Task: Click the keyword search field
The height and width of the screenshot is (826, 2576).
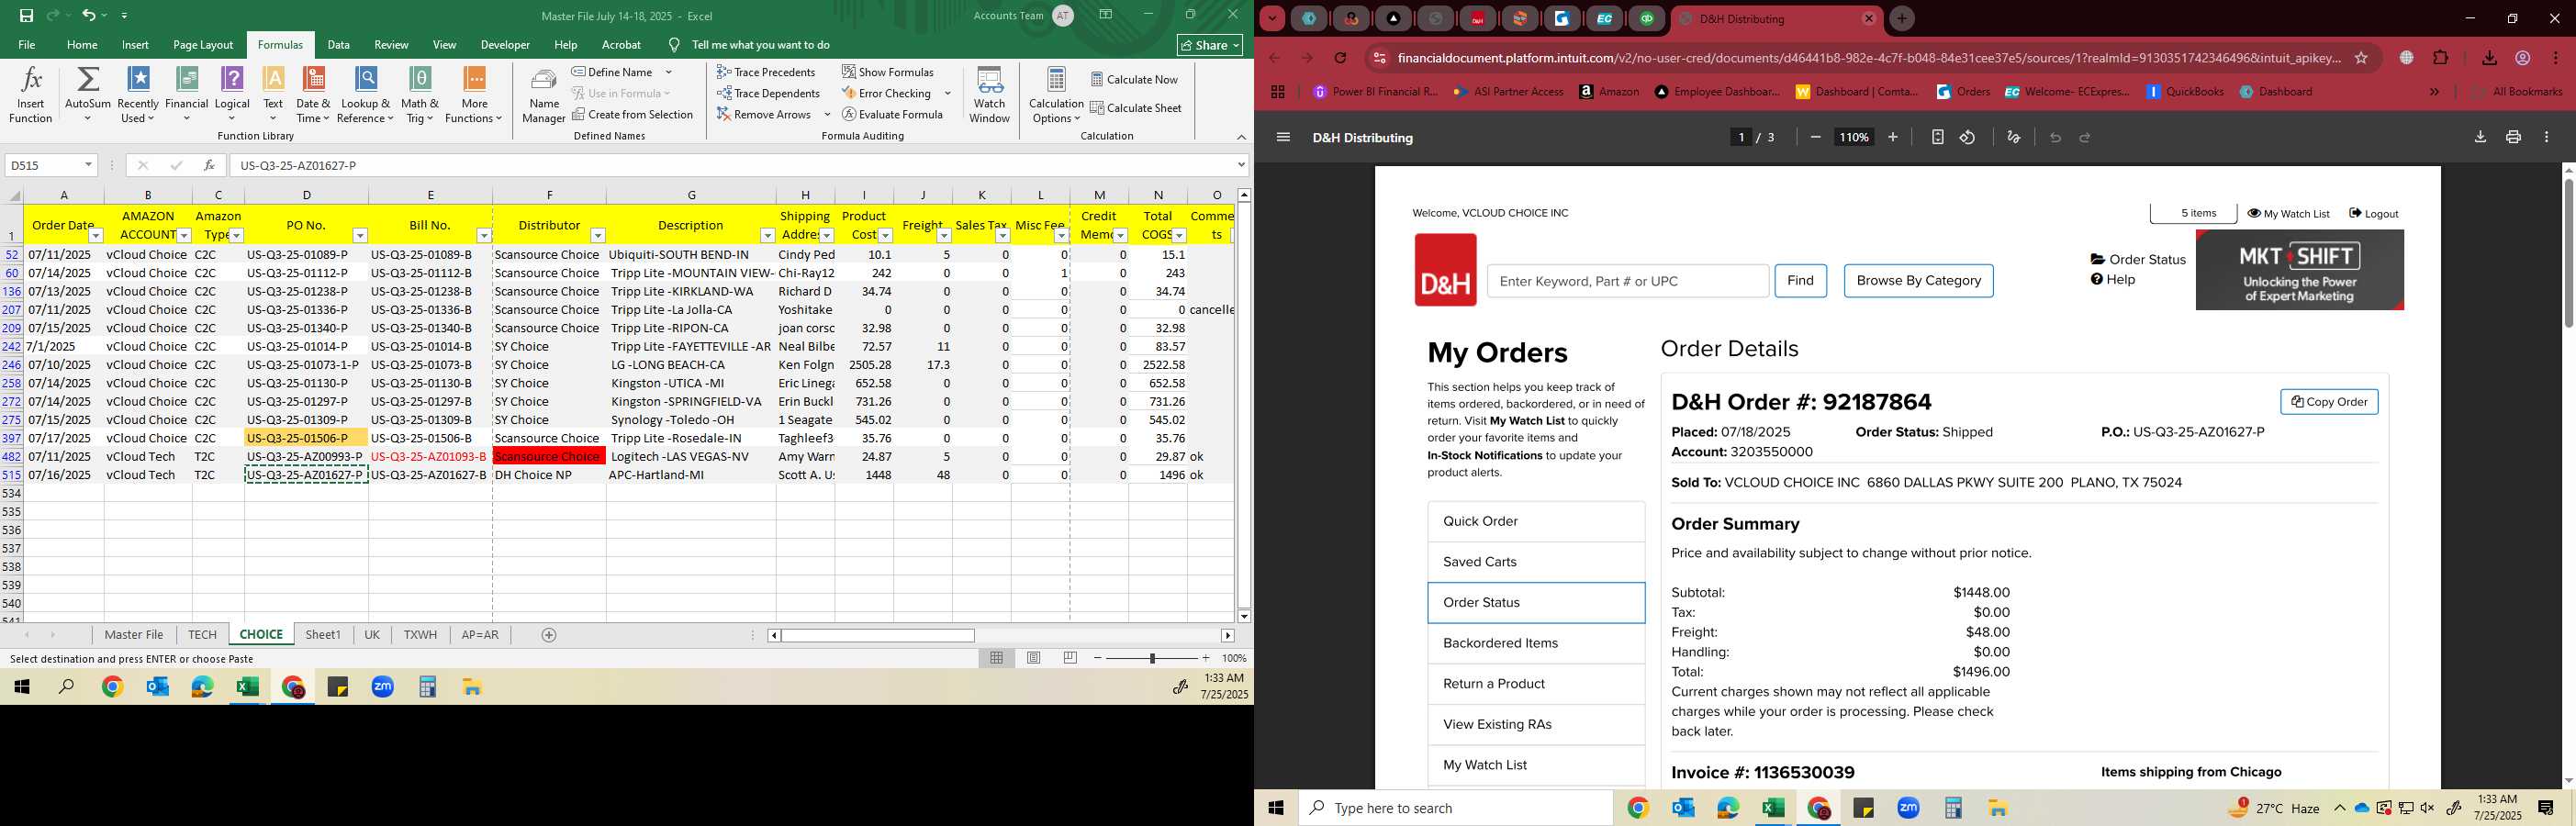Action: [1628, 281]
